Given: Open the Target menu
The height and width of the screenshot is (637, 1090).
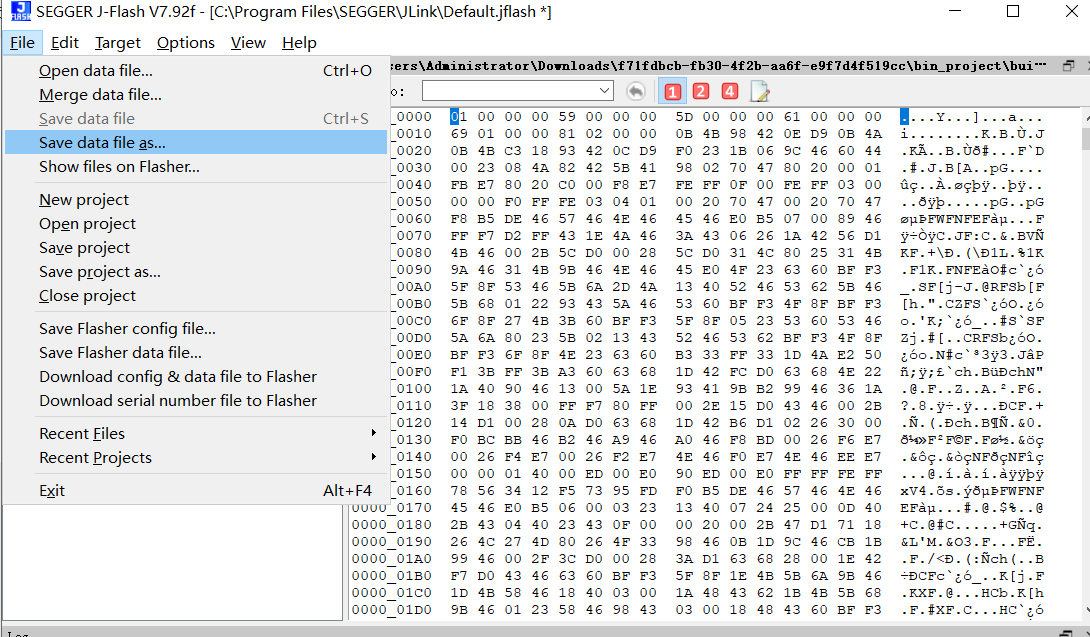Looking at the screenshot, I should [x=117, y=42].
